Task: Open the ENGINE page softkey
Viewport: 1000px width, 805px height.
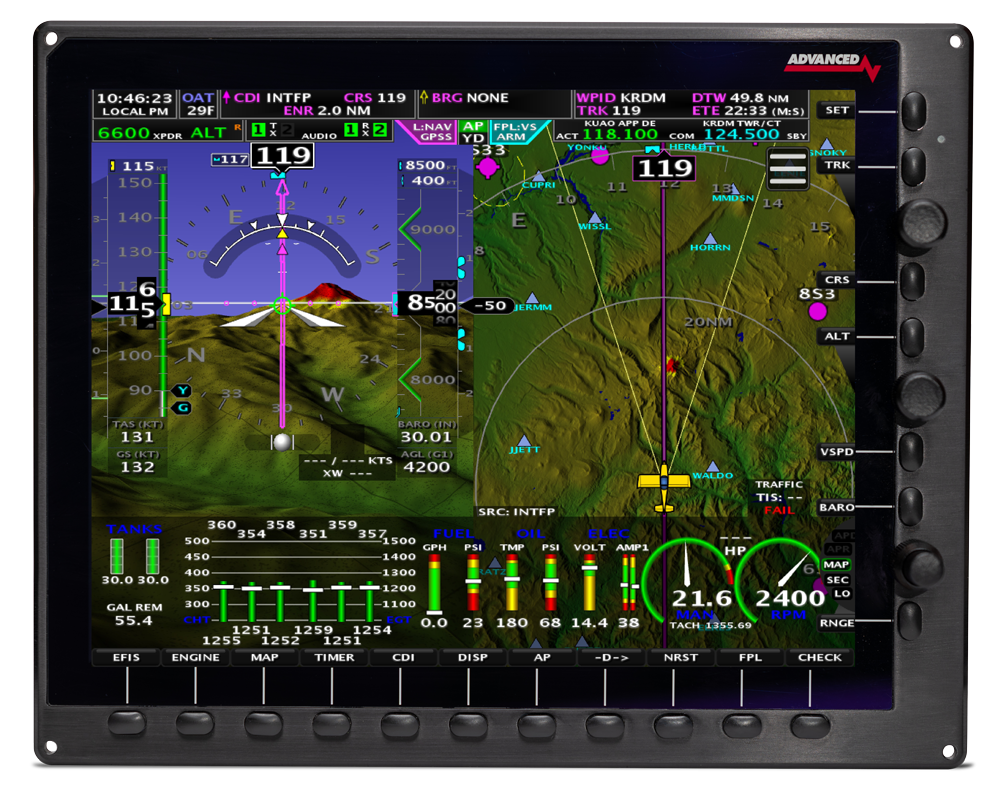Action: point(196,657)
